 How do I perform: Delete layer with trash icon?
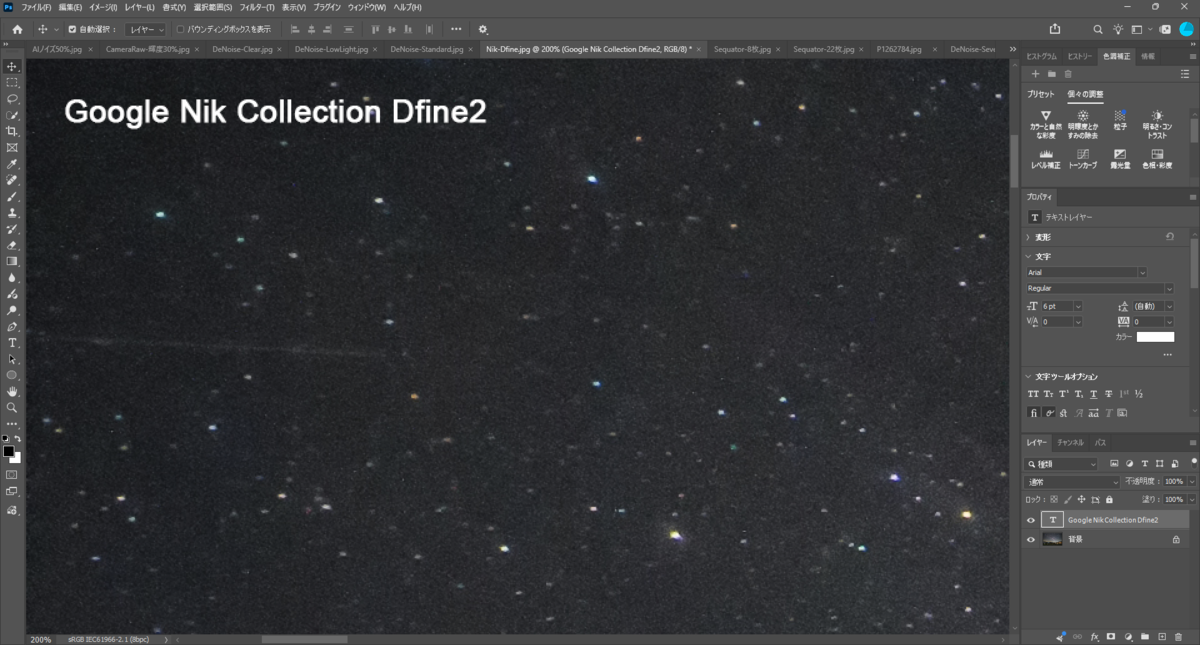pos(1178,637)
